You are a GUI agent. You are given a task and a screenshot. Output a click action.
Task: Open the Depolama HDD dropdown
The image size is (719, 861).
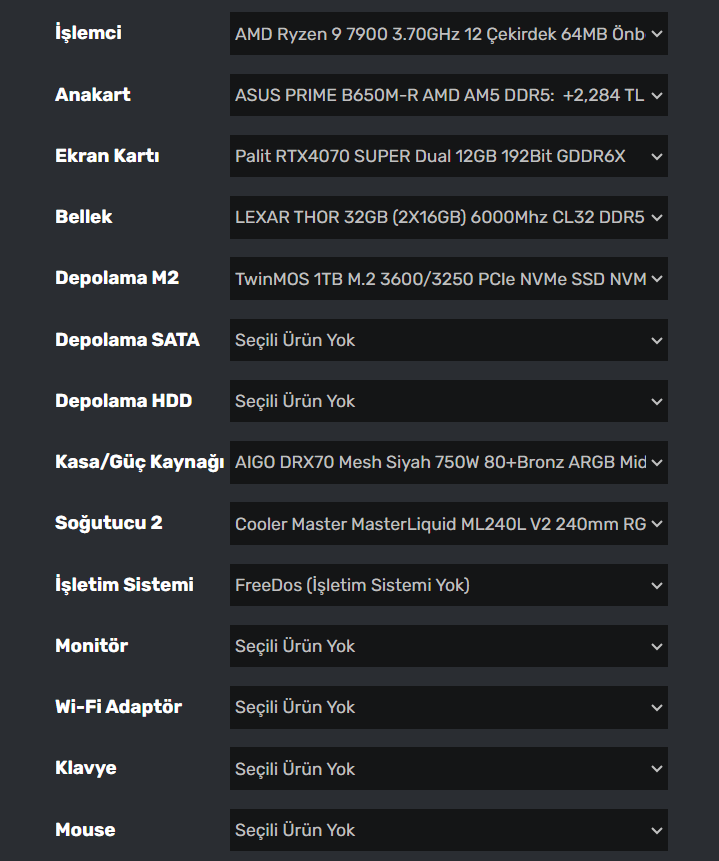(448, 401)
